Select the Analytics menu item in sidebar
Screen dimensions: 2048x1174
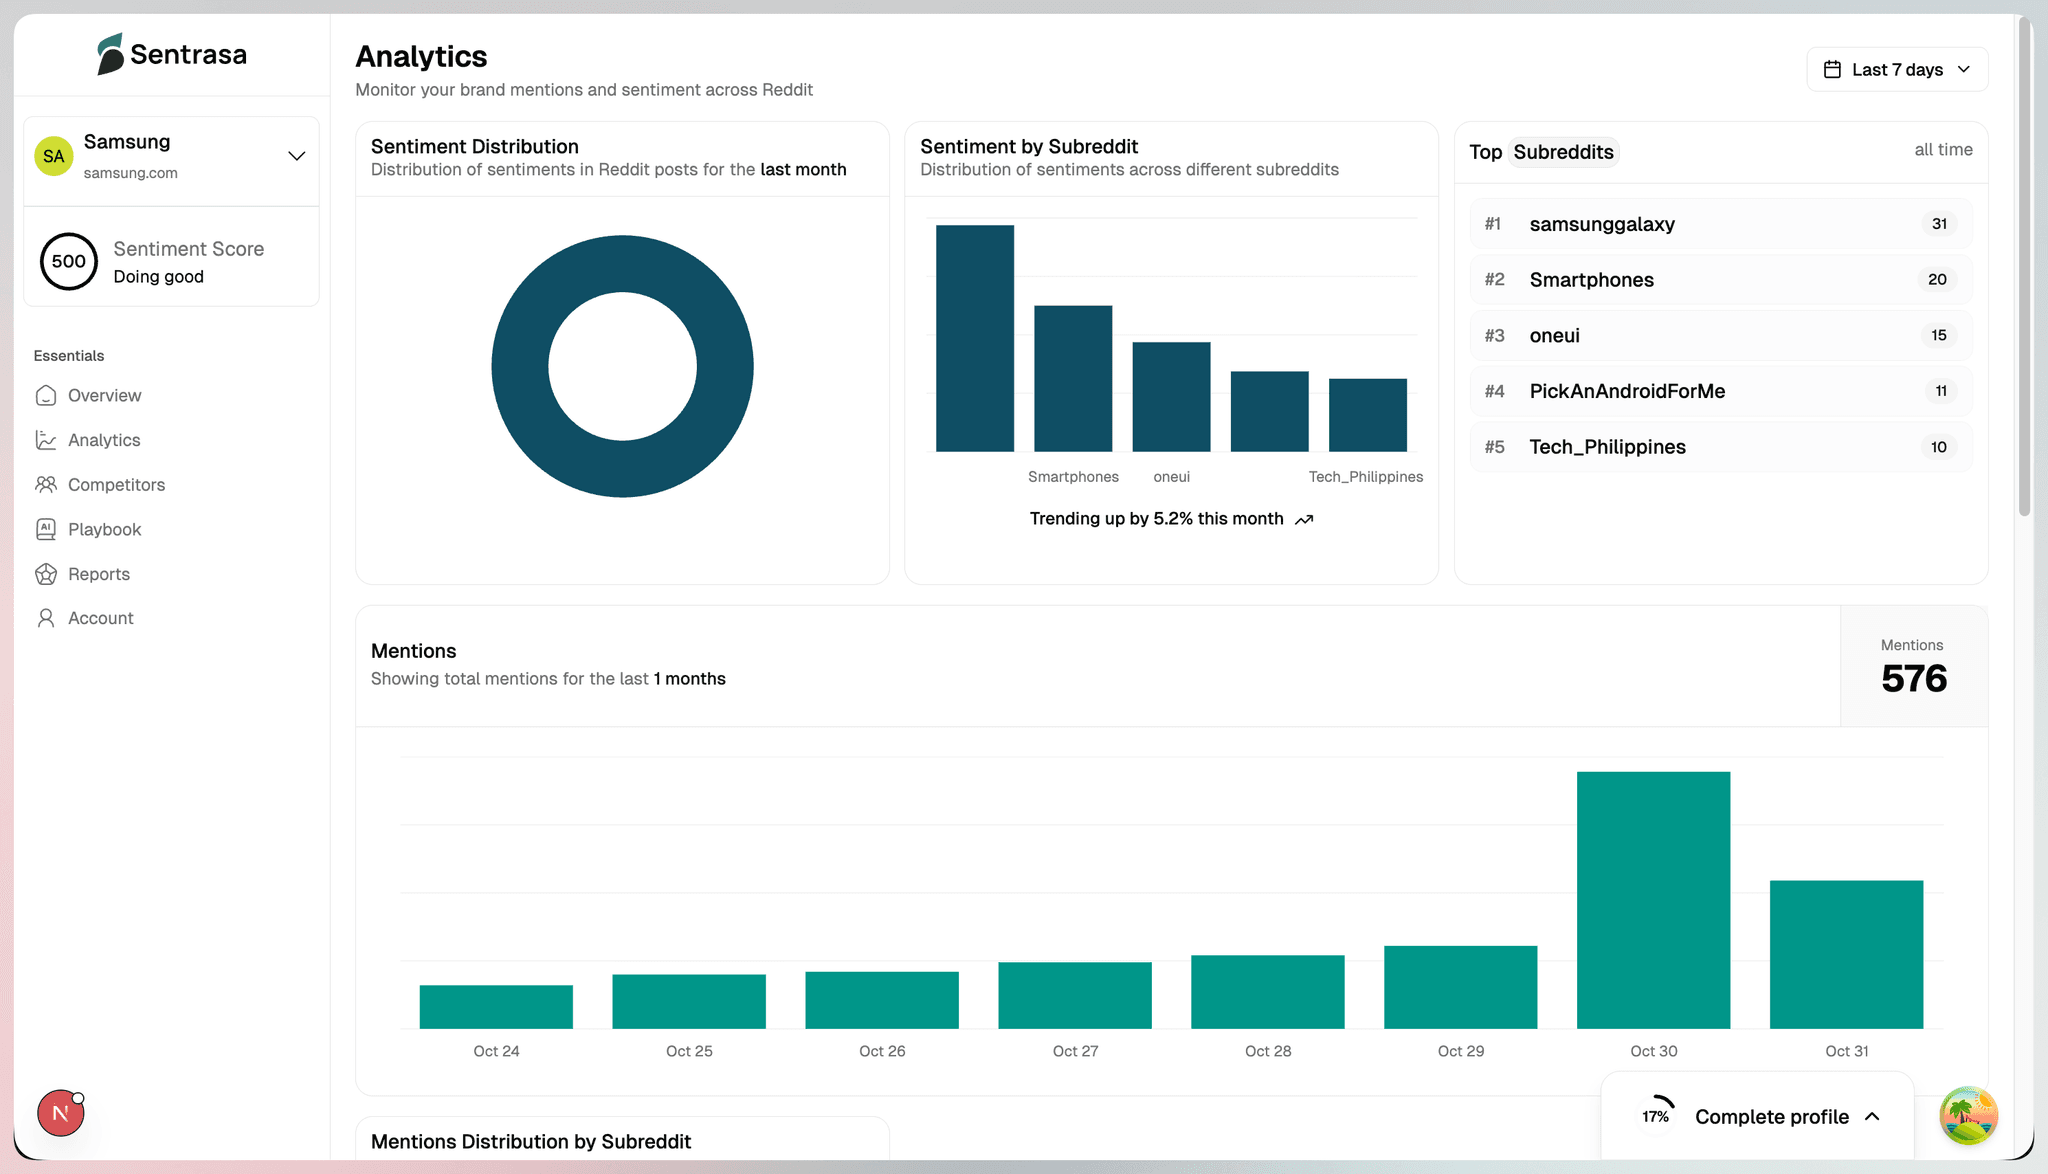pyautogui.click(x=103, y=439)
